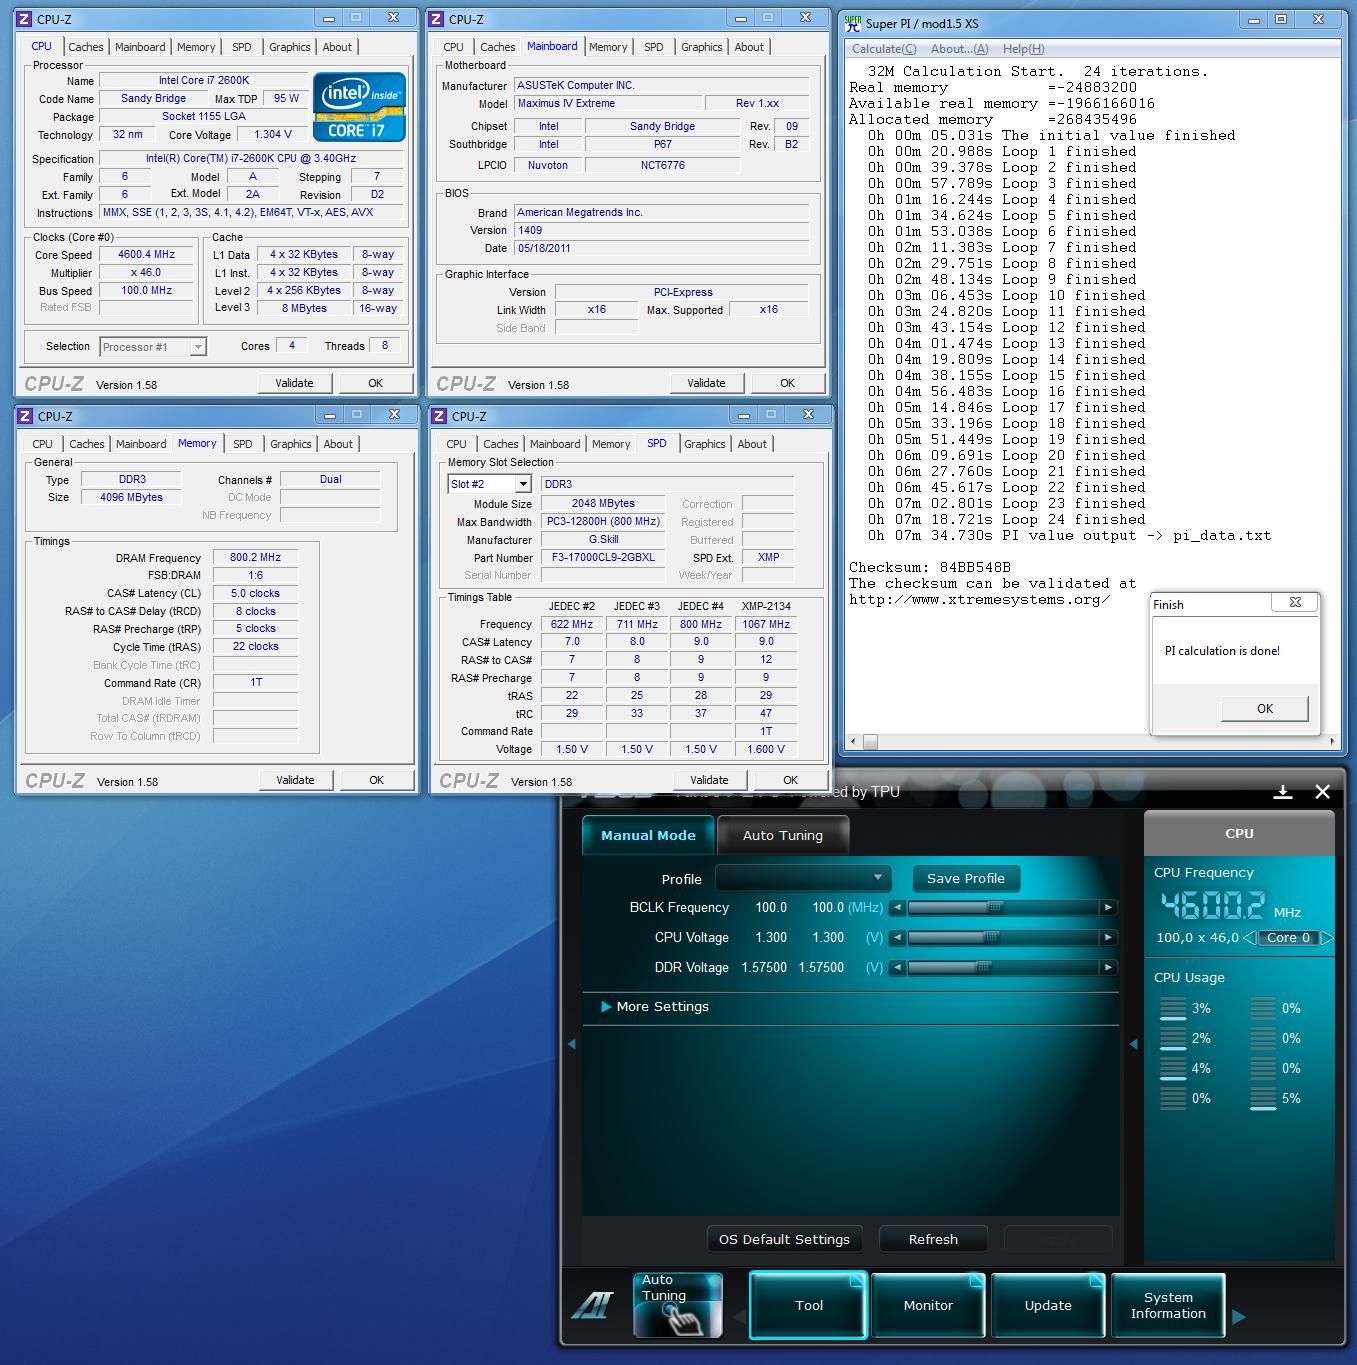Open the Monitor section in AI Suite
1357x1365 pixels.
point(928,1305)
